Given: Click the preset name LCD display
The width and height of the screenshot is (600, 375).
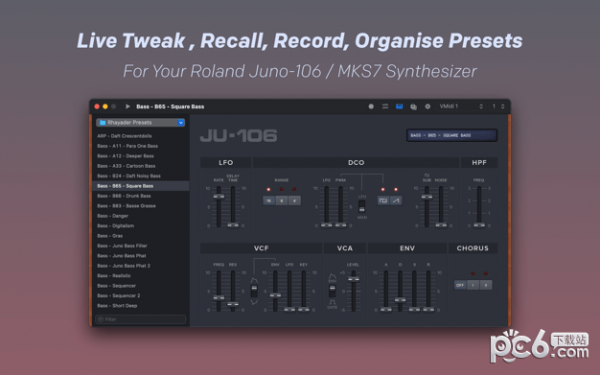Looking at the screenshot, I should [x=452, y=135].
